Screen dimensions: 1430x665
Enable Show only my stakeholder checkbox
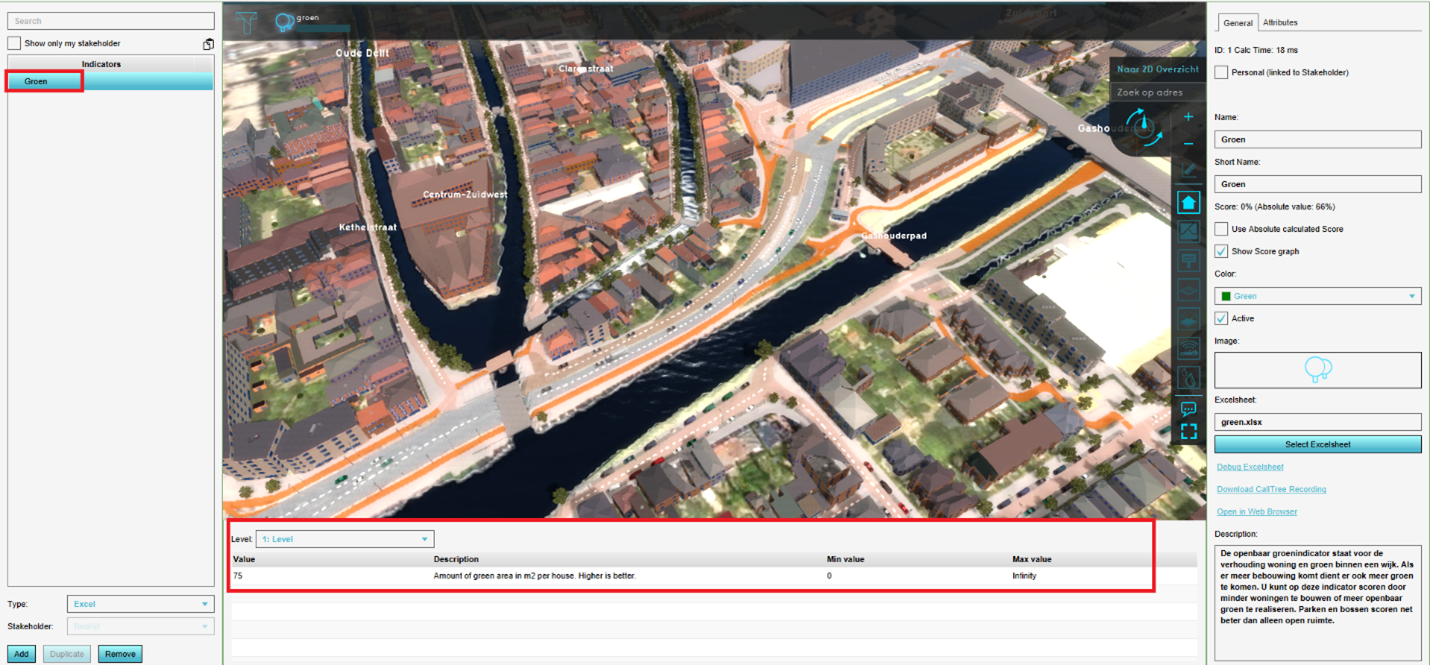[x=14, y=44]
